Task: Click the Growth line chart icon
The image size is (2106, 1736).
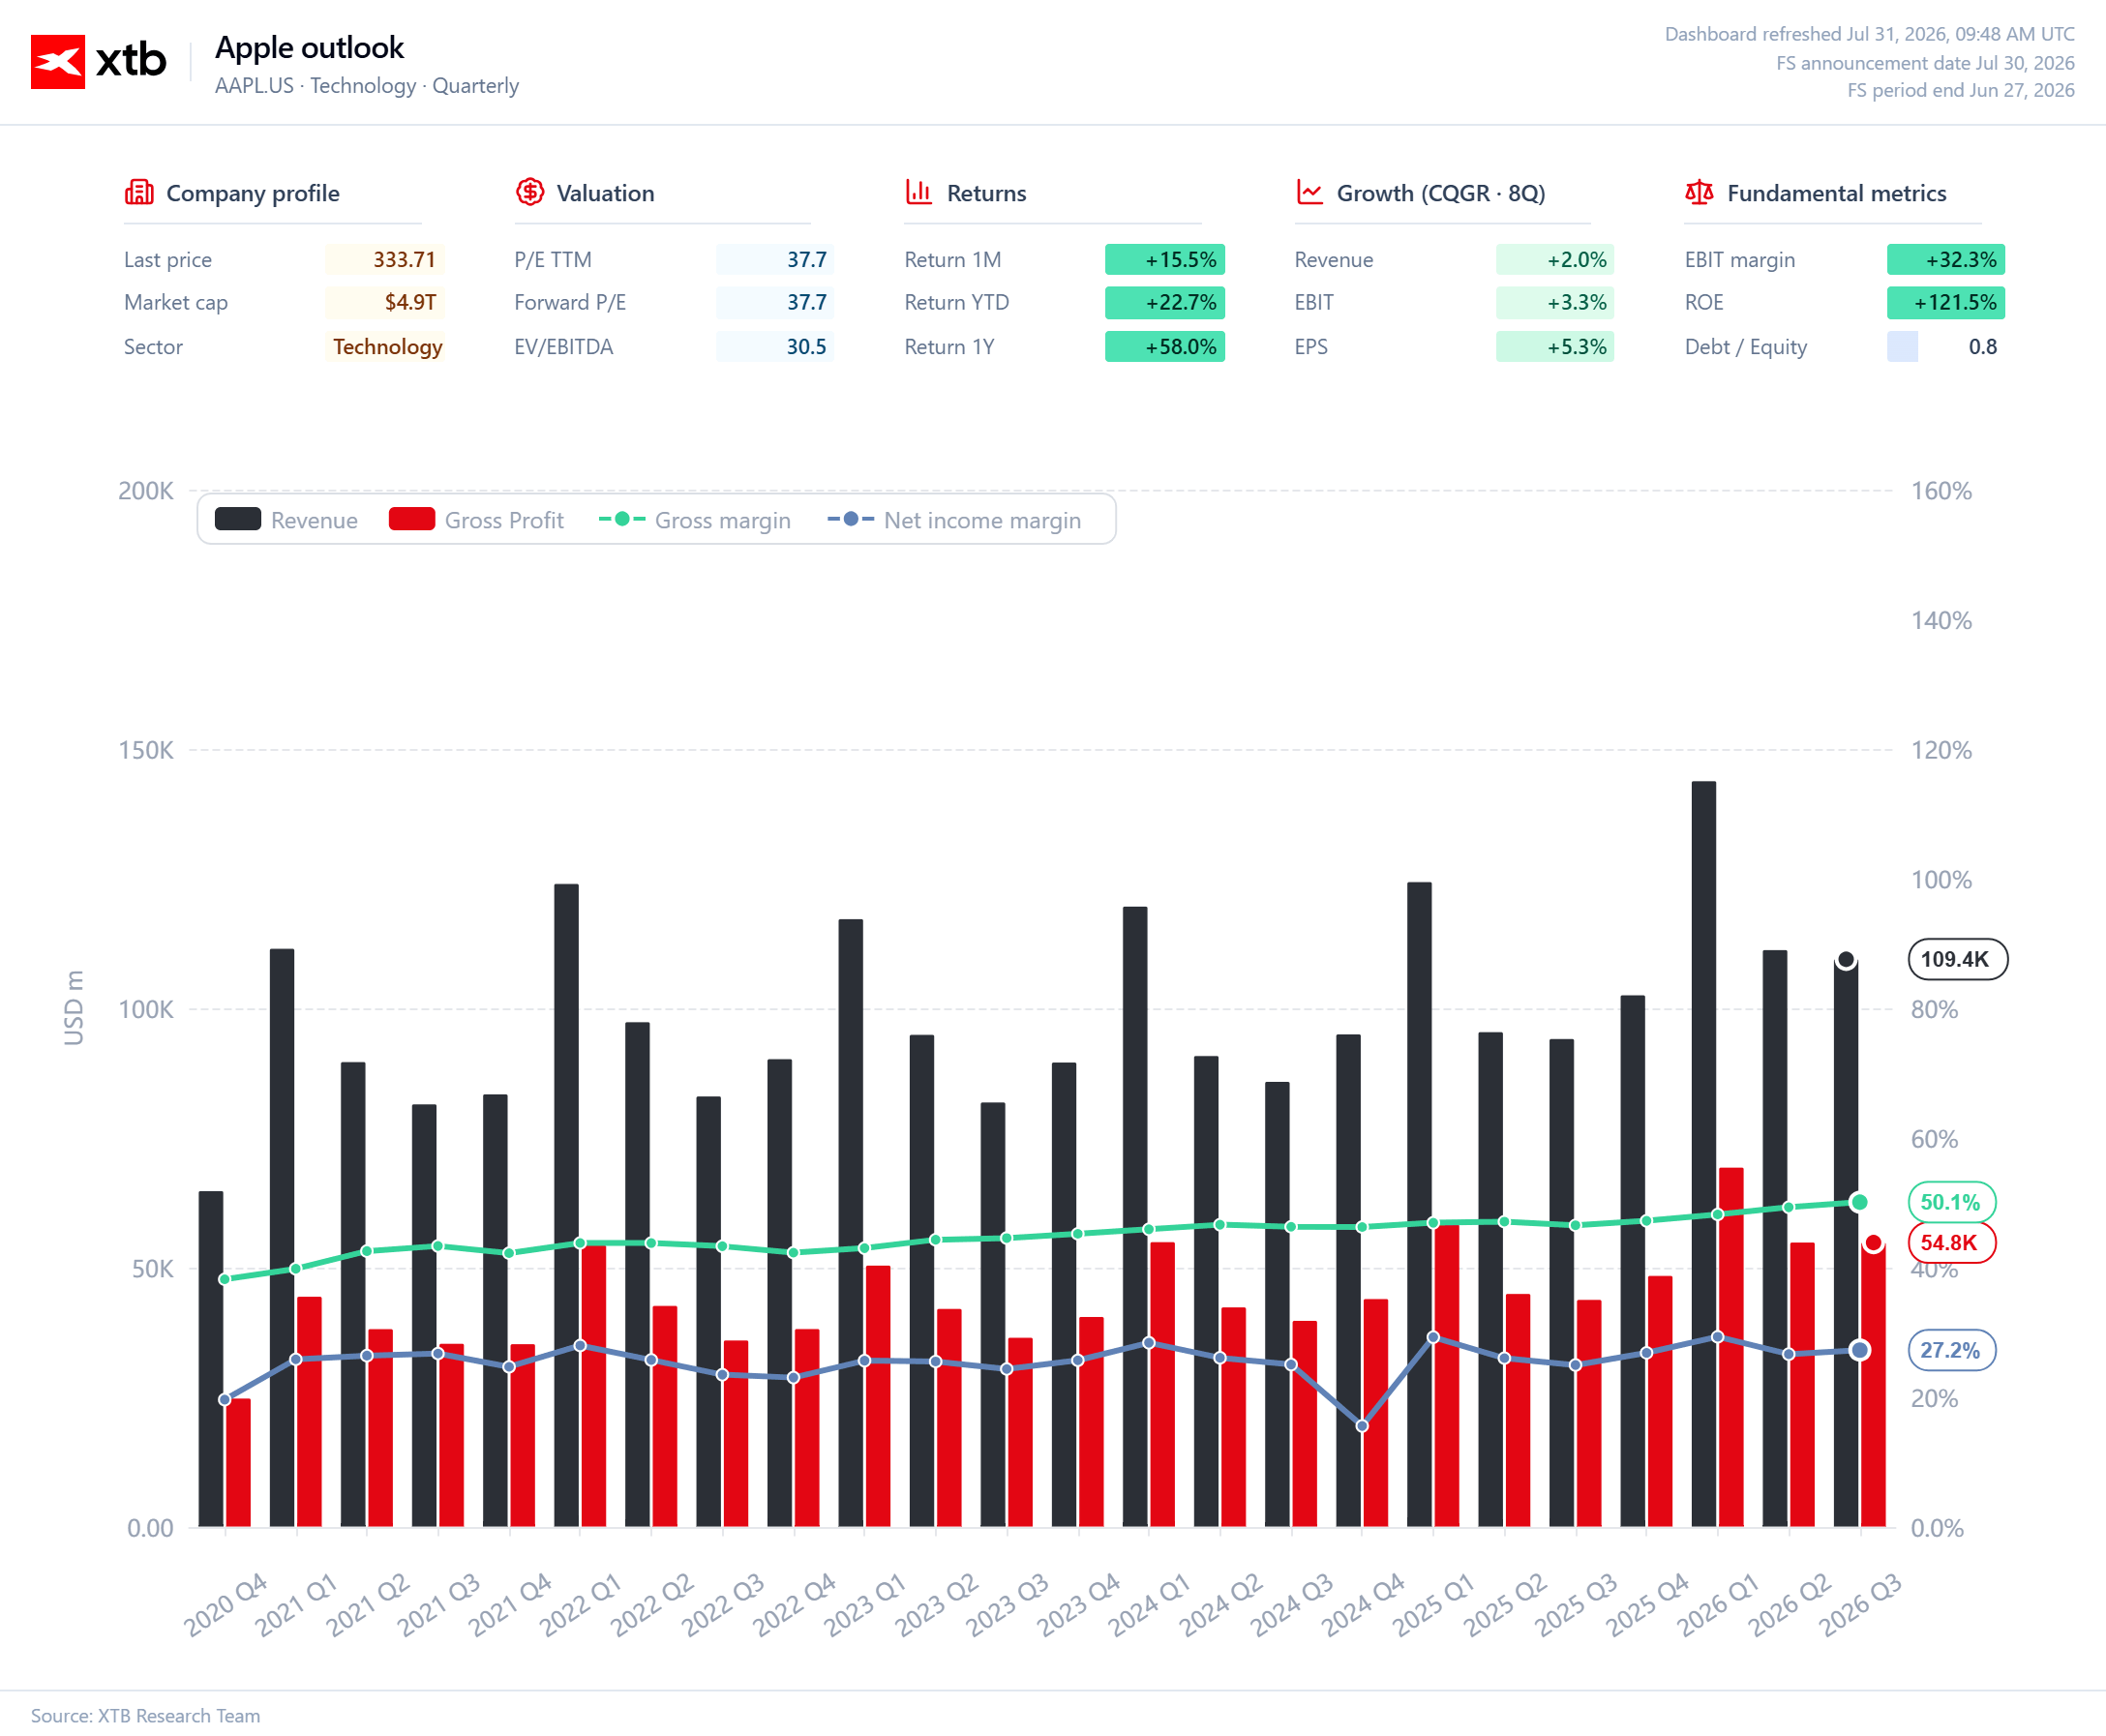Action: click(x=1310, y=192)
